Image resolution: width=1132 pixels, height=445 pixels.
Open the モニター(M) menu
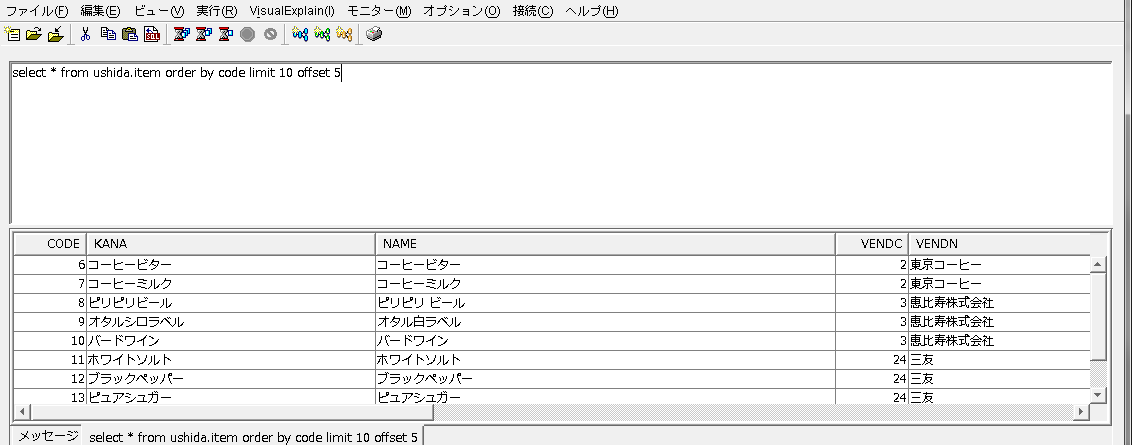379,11
